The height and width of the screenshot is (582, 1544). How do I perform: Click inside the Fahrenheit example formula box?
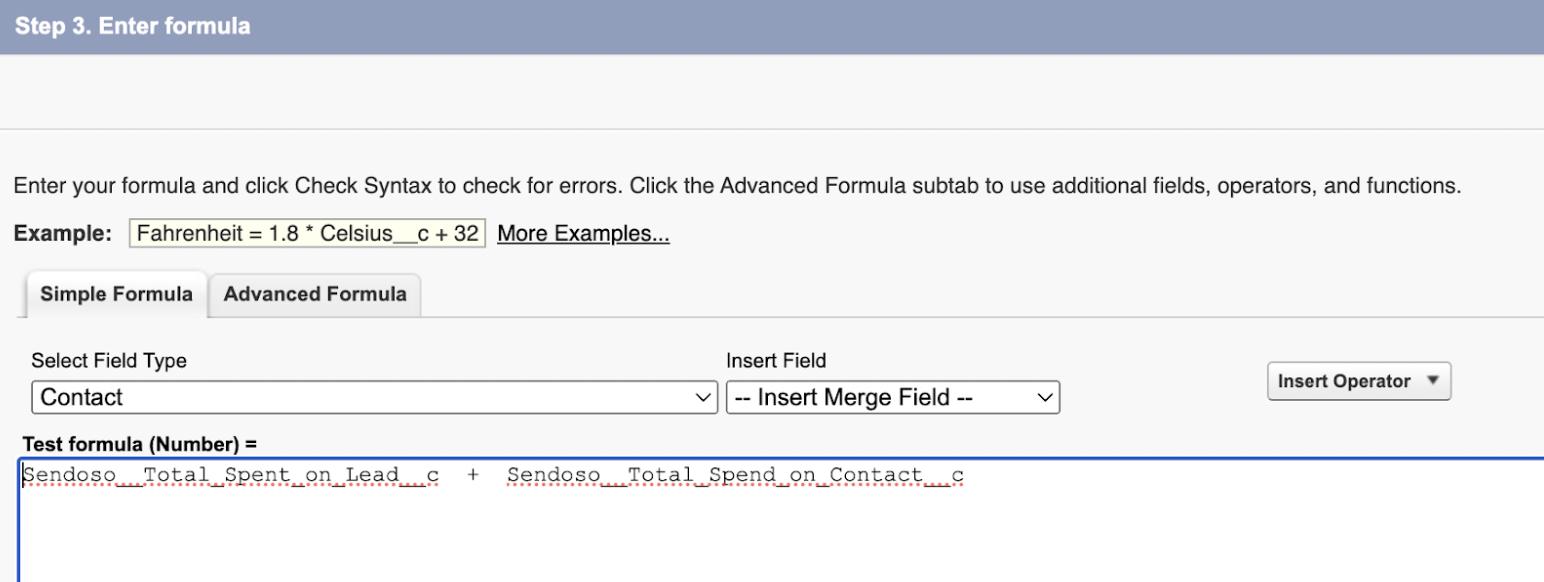307,234
